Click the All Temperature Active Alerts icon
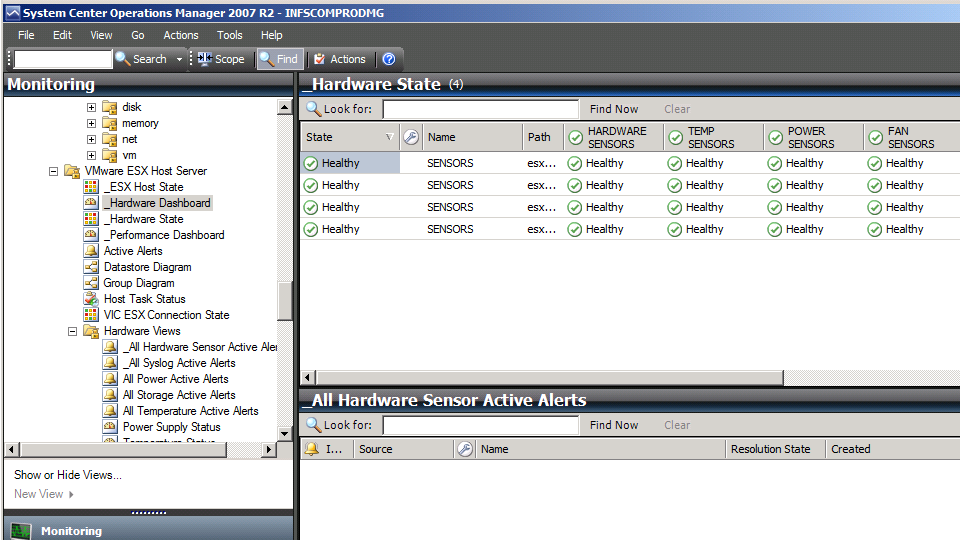This screenshot has height=540, width=960. click(110, 411)
